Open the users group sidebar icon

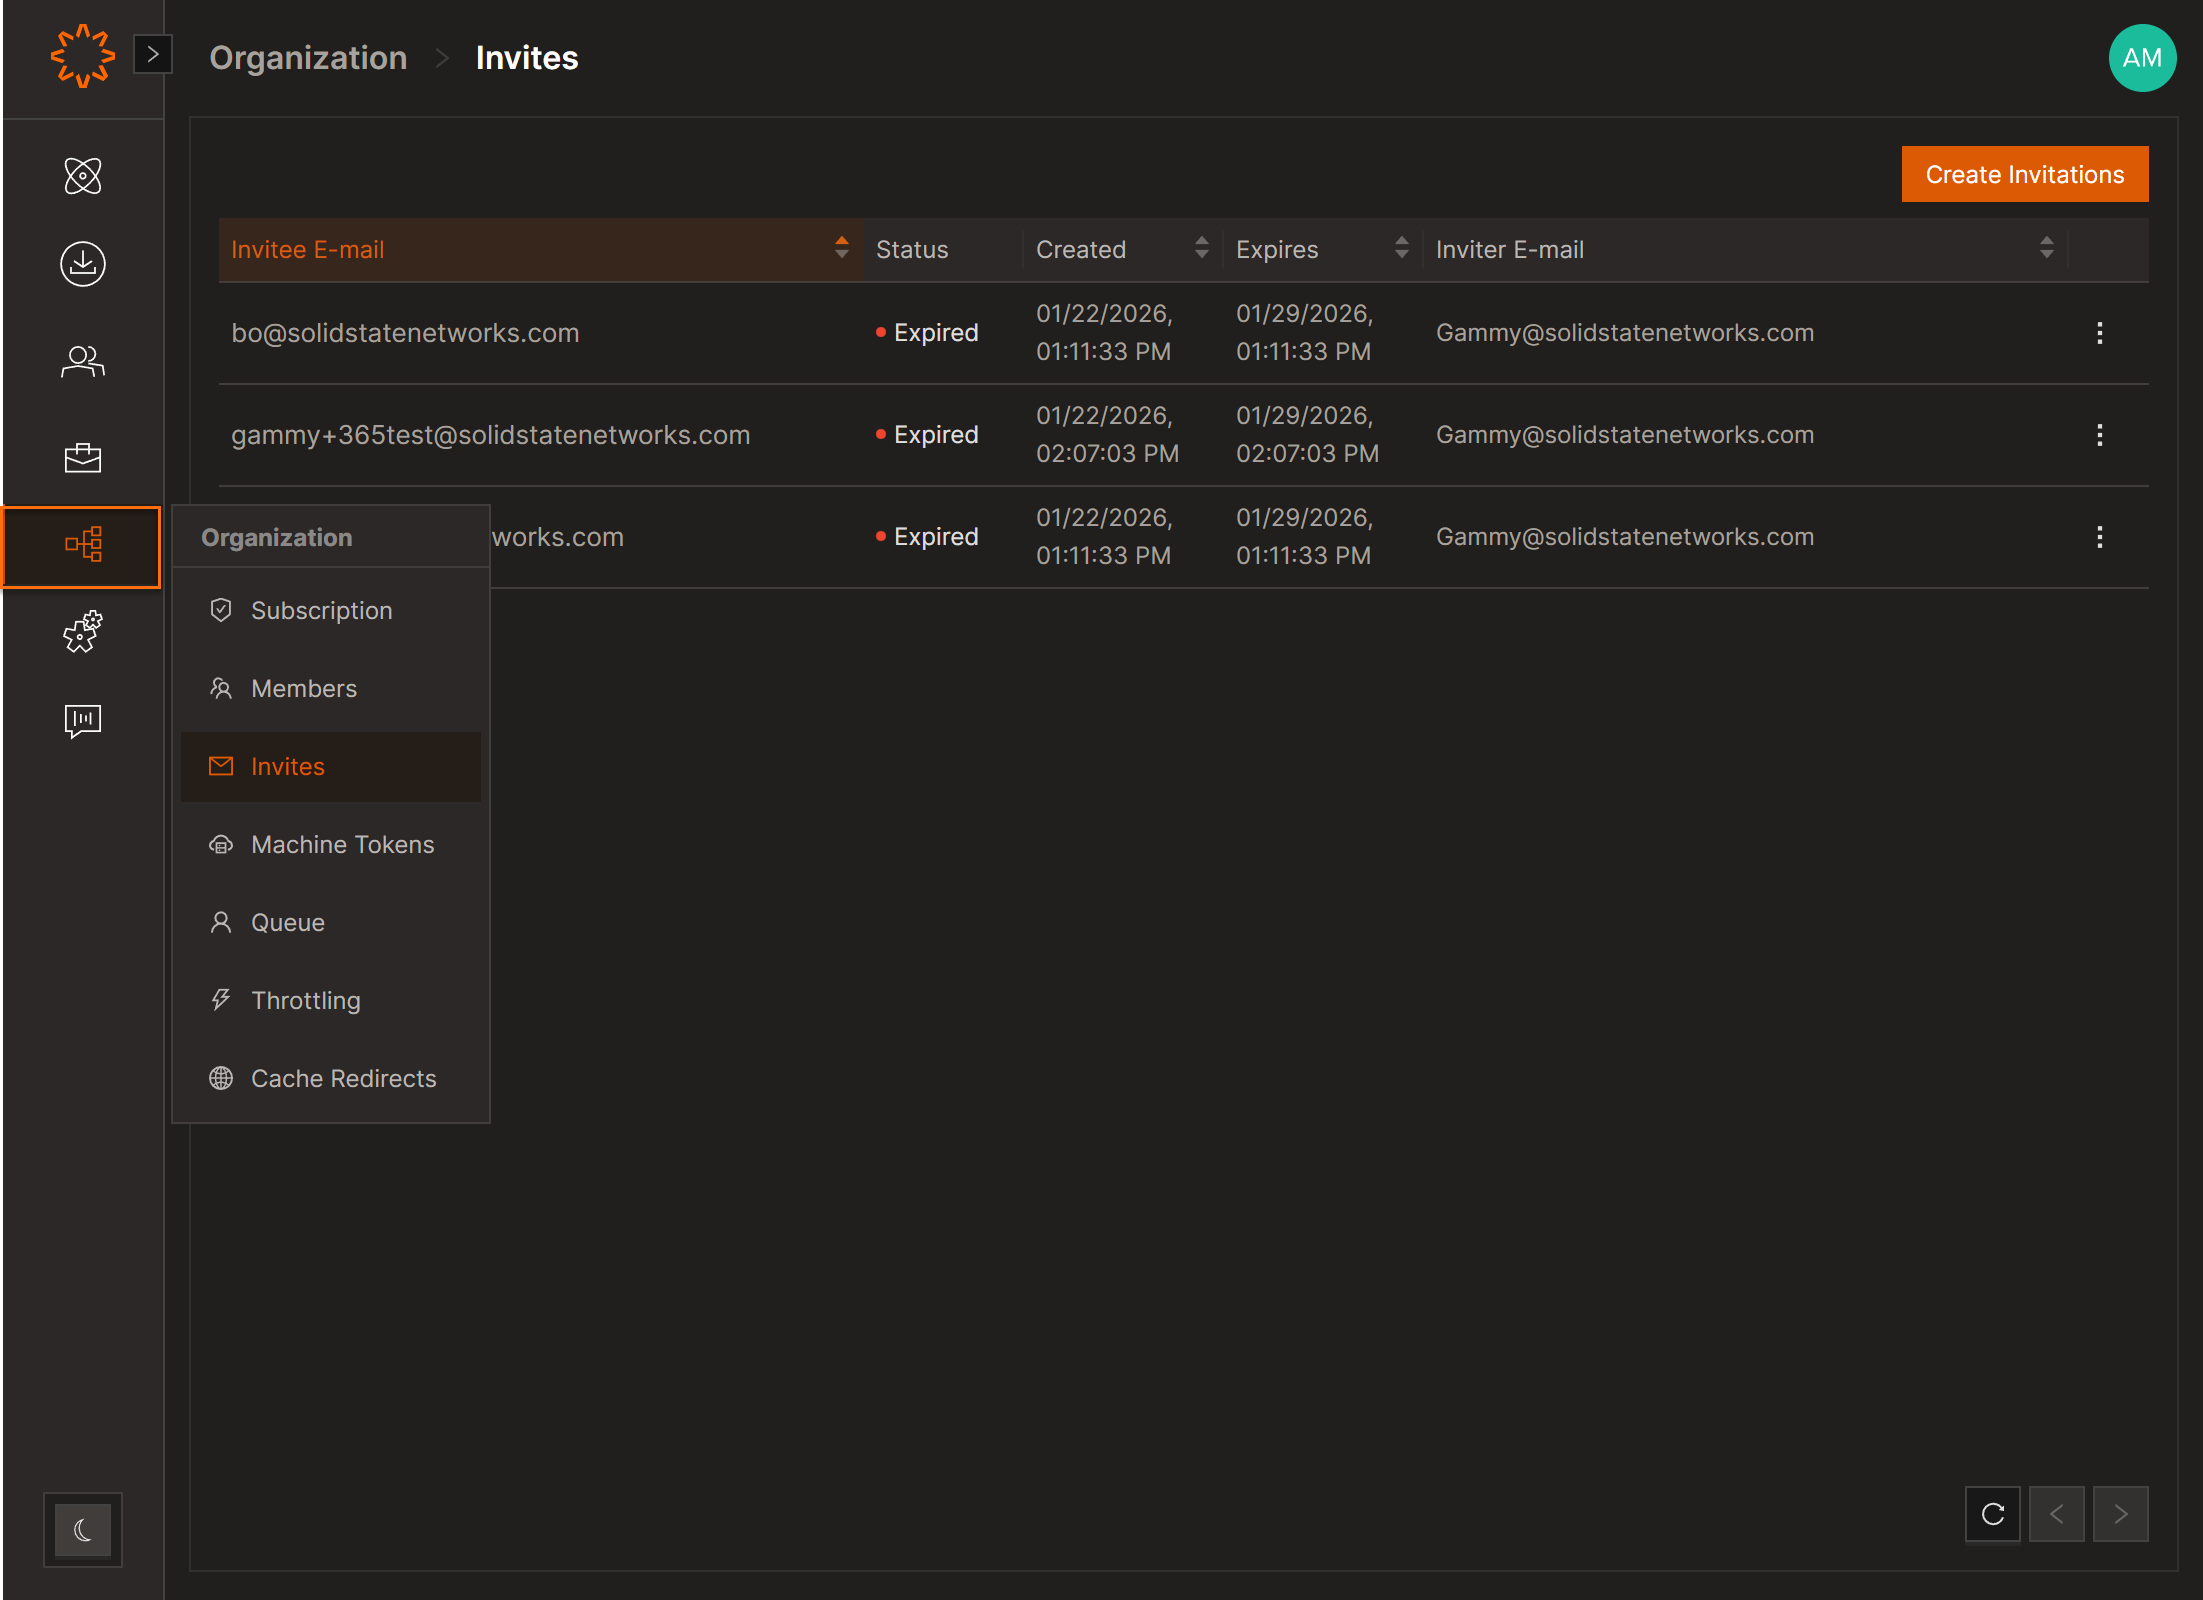83,361
